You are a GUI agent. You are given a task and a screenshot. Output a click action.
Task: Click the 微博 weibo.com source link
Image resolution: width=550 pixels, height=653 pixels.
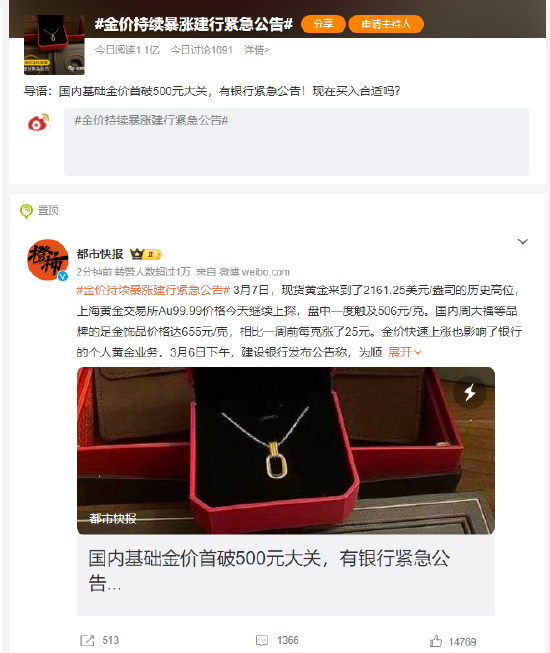(x=254, y=272)
